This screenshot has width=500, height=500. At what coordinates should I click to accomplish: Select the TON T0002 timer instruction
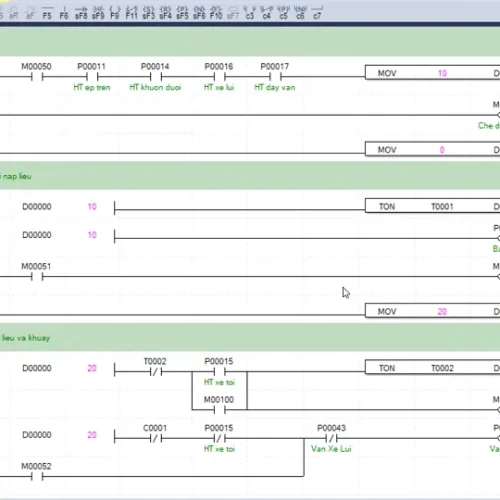click(x=433, y=368)
